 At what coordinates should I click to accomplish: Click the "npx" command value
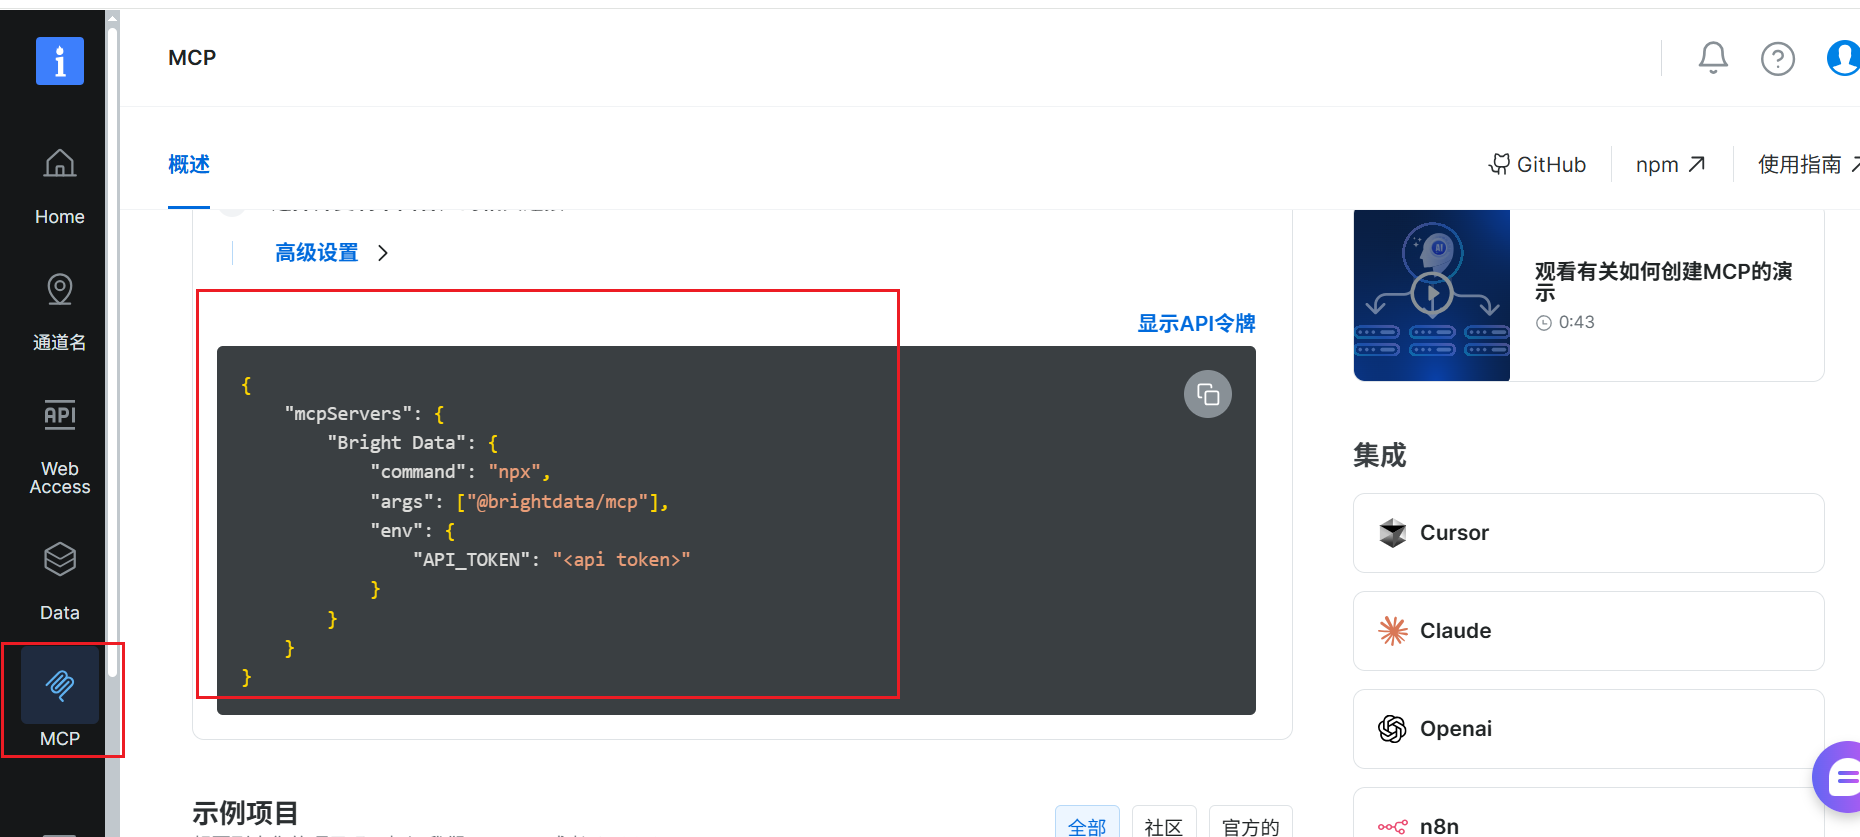pos(514,472)
